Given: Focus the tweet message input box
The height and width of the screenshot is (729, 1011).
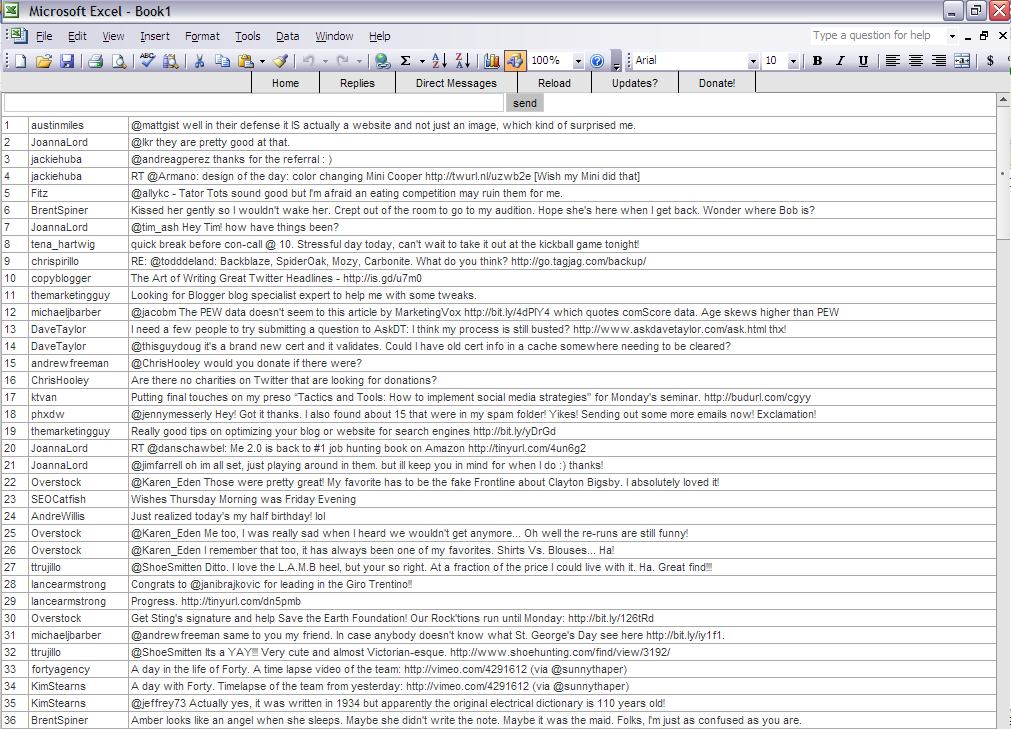Looking at the screenshot, I should pyautogui.click(x=253, y=103).
